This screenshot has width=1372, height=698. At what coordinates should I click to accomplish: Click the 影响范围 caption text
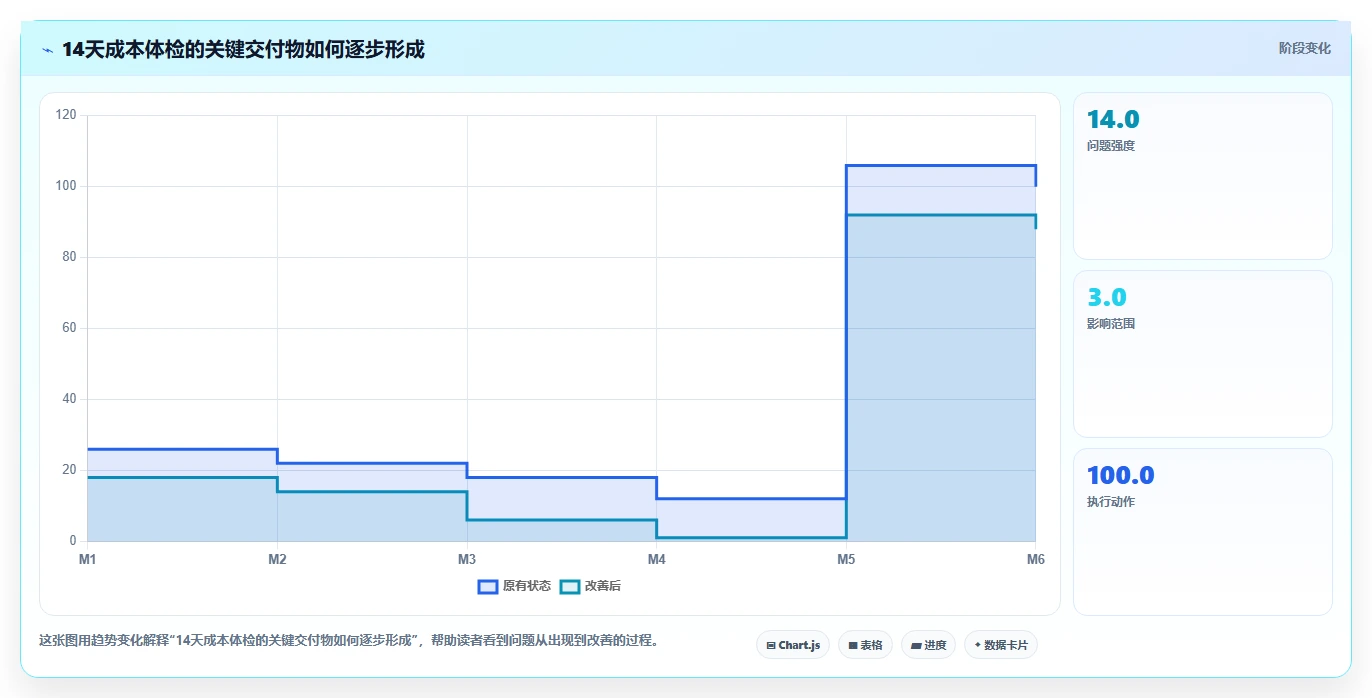(1111, 324)
